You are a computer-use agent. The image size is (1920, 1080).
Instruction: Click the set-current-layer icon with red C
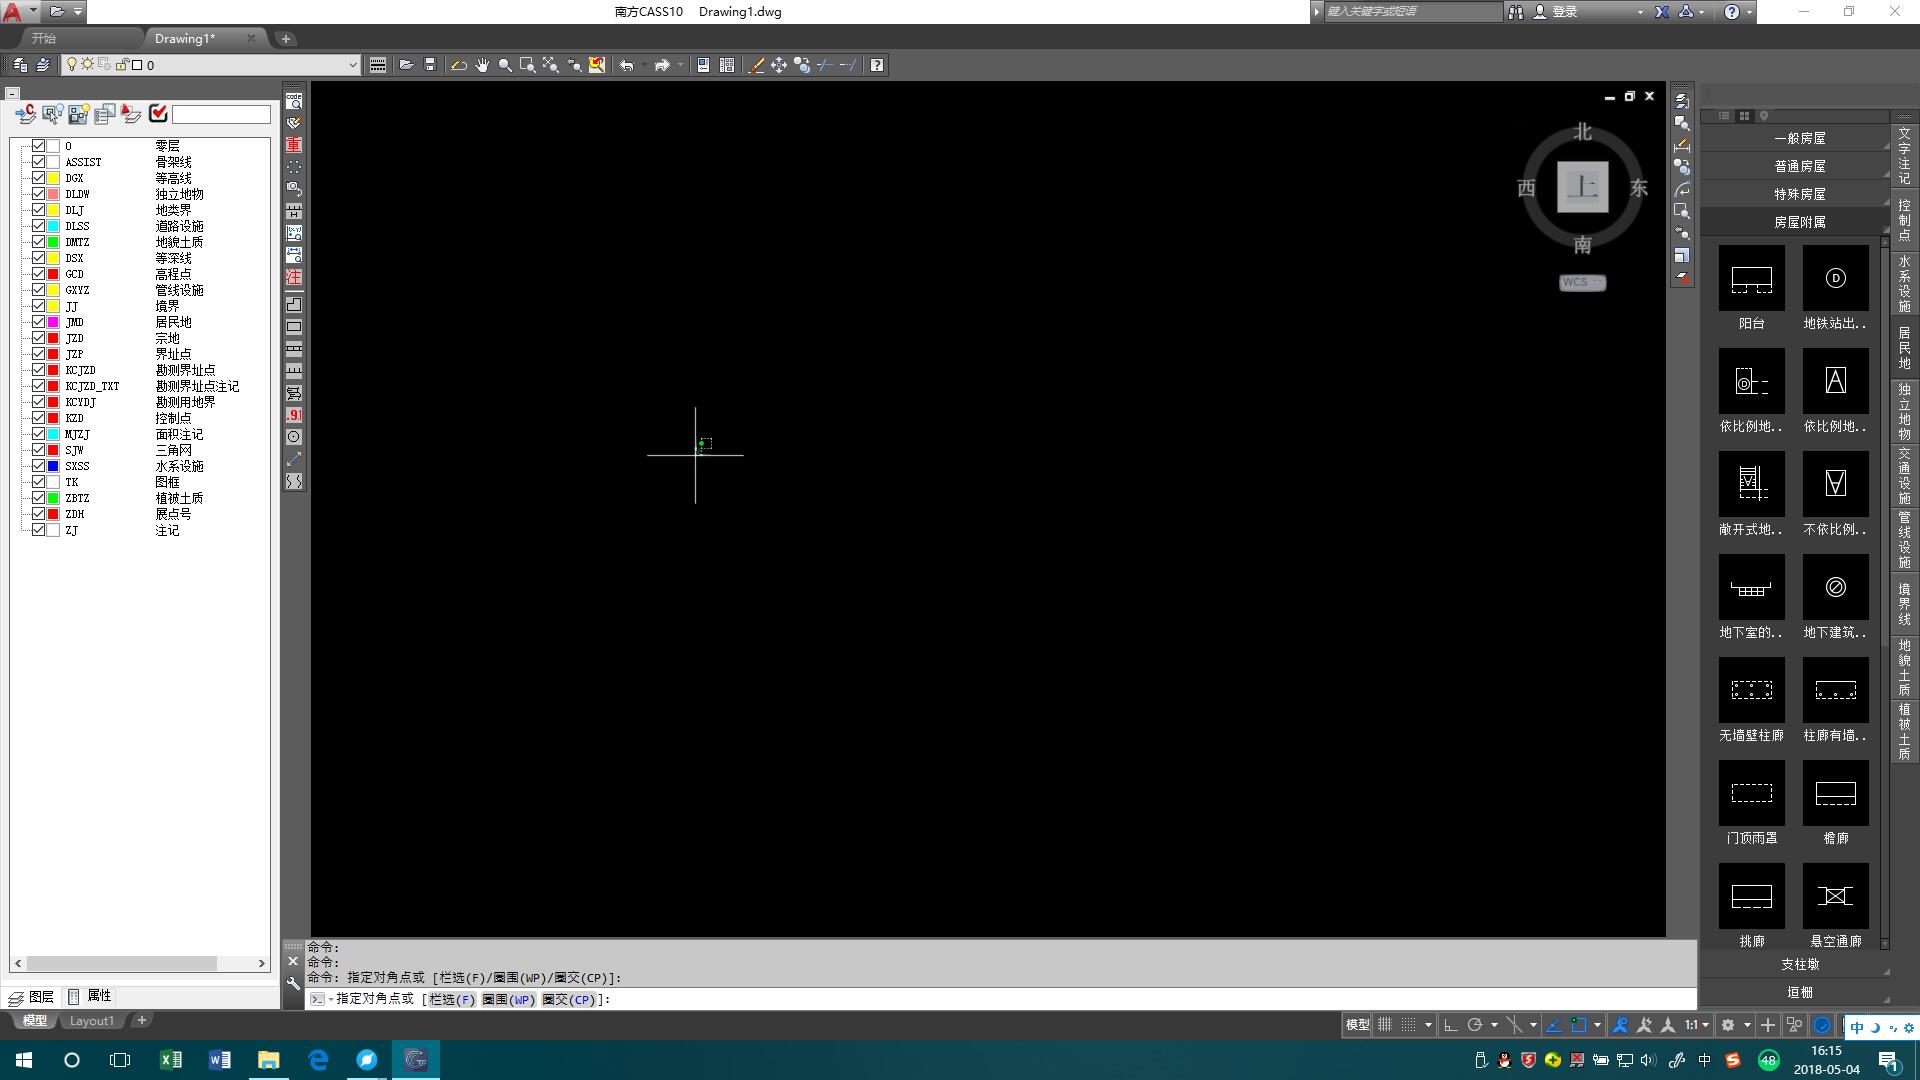pyautogui.click(x=26, y=114)
